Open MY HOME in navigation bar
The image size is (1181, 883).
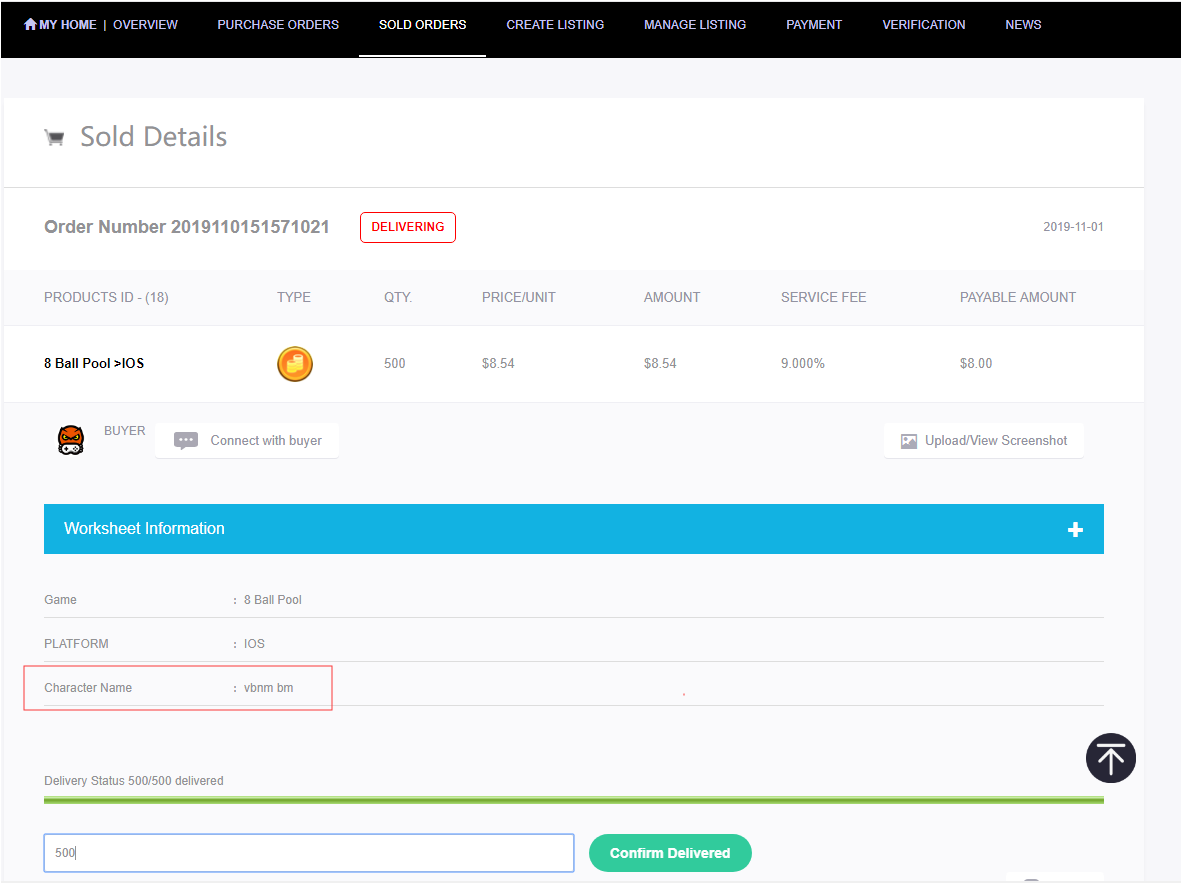(68, 25)
